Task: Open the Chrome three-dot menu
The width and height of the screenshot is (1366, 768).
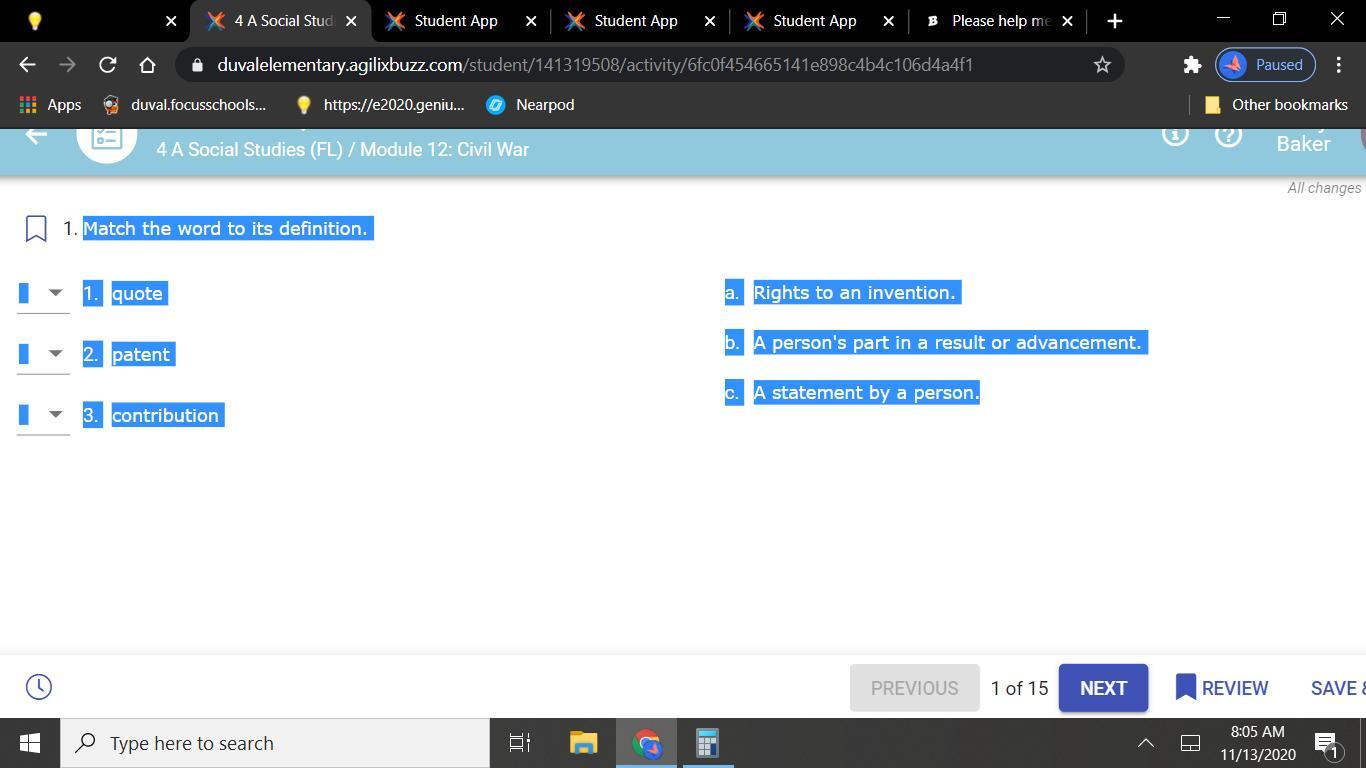Action: point(1339,65)
